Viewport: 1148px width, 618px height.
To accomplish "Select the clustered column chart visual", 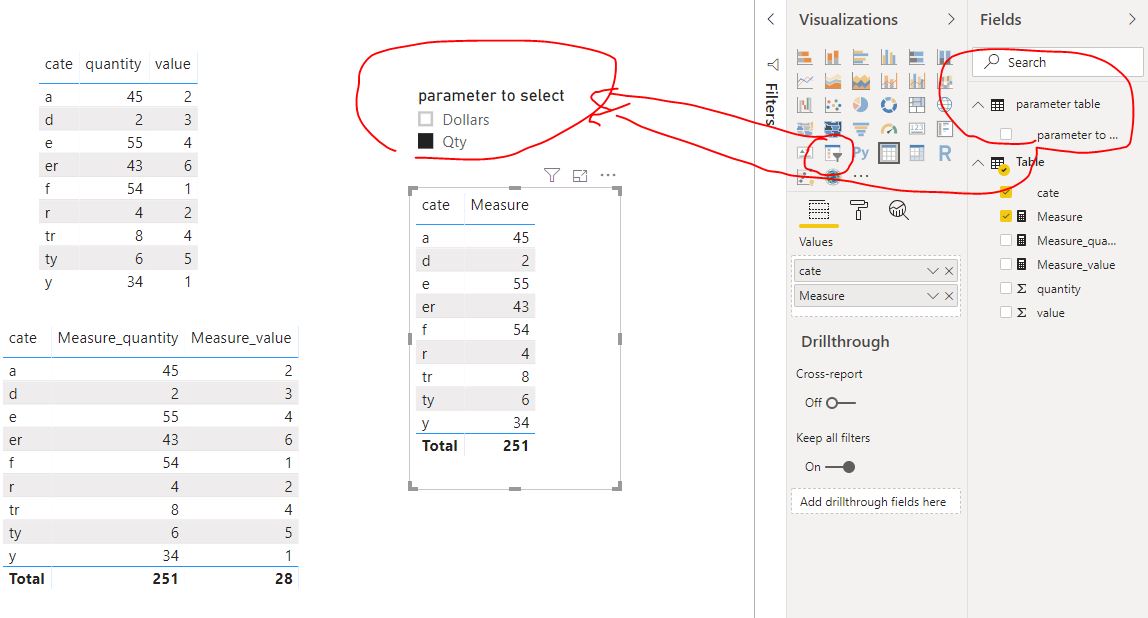I will 889,57.
